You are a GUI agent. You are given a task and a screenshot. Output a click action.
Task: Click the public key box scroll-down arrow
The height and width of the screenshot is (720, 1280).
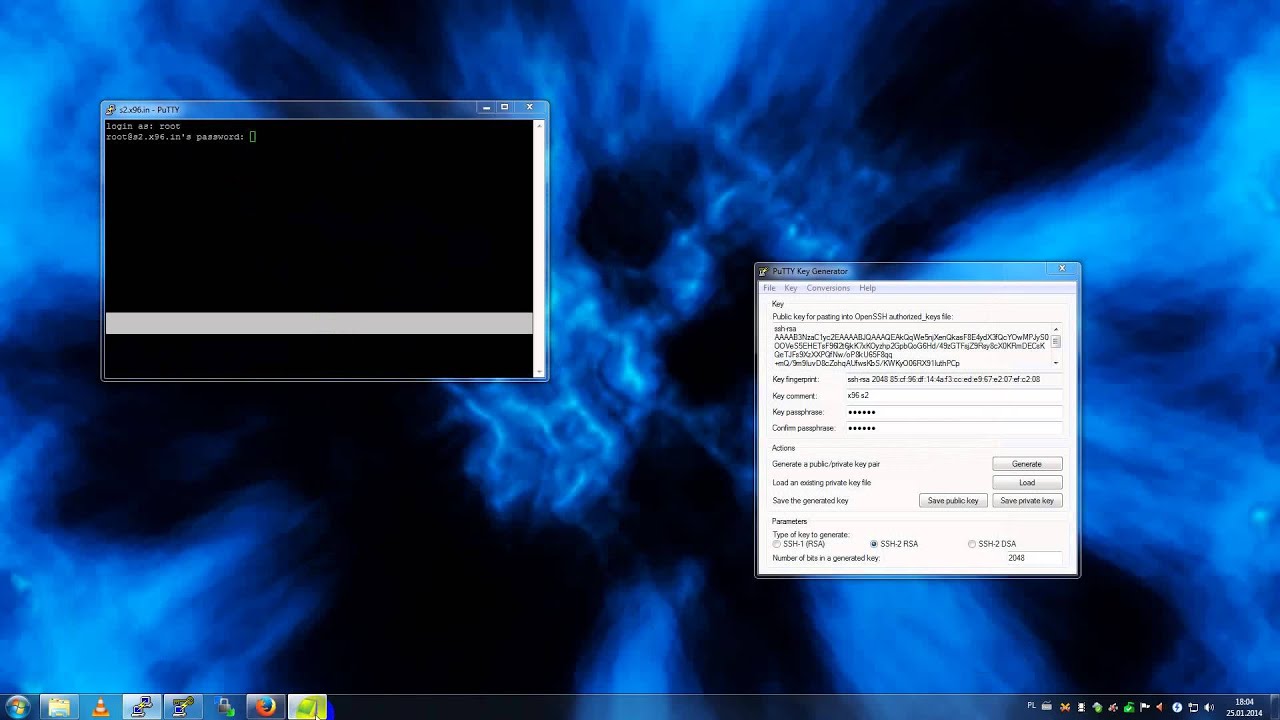1055,363
